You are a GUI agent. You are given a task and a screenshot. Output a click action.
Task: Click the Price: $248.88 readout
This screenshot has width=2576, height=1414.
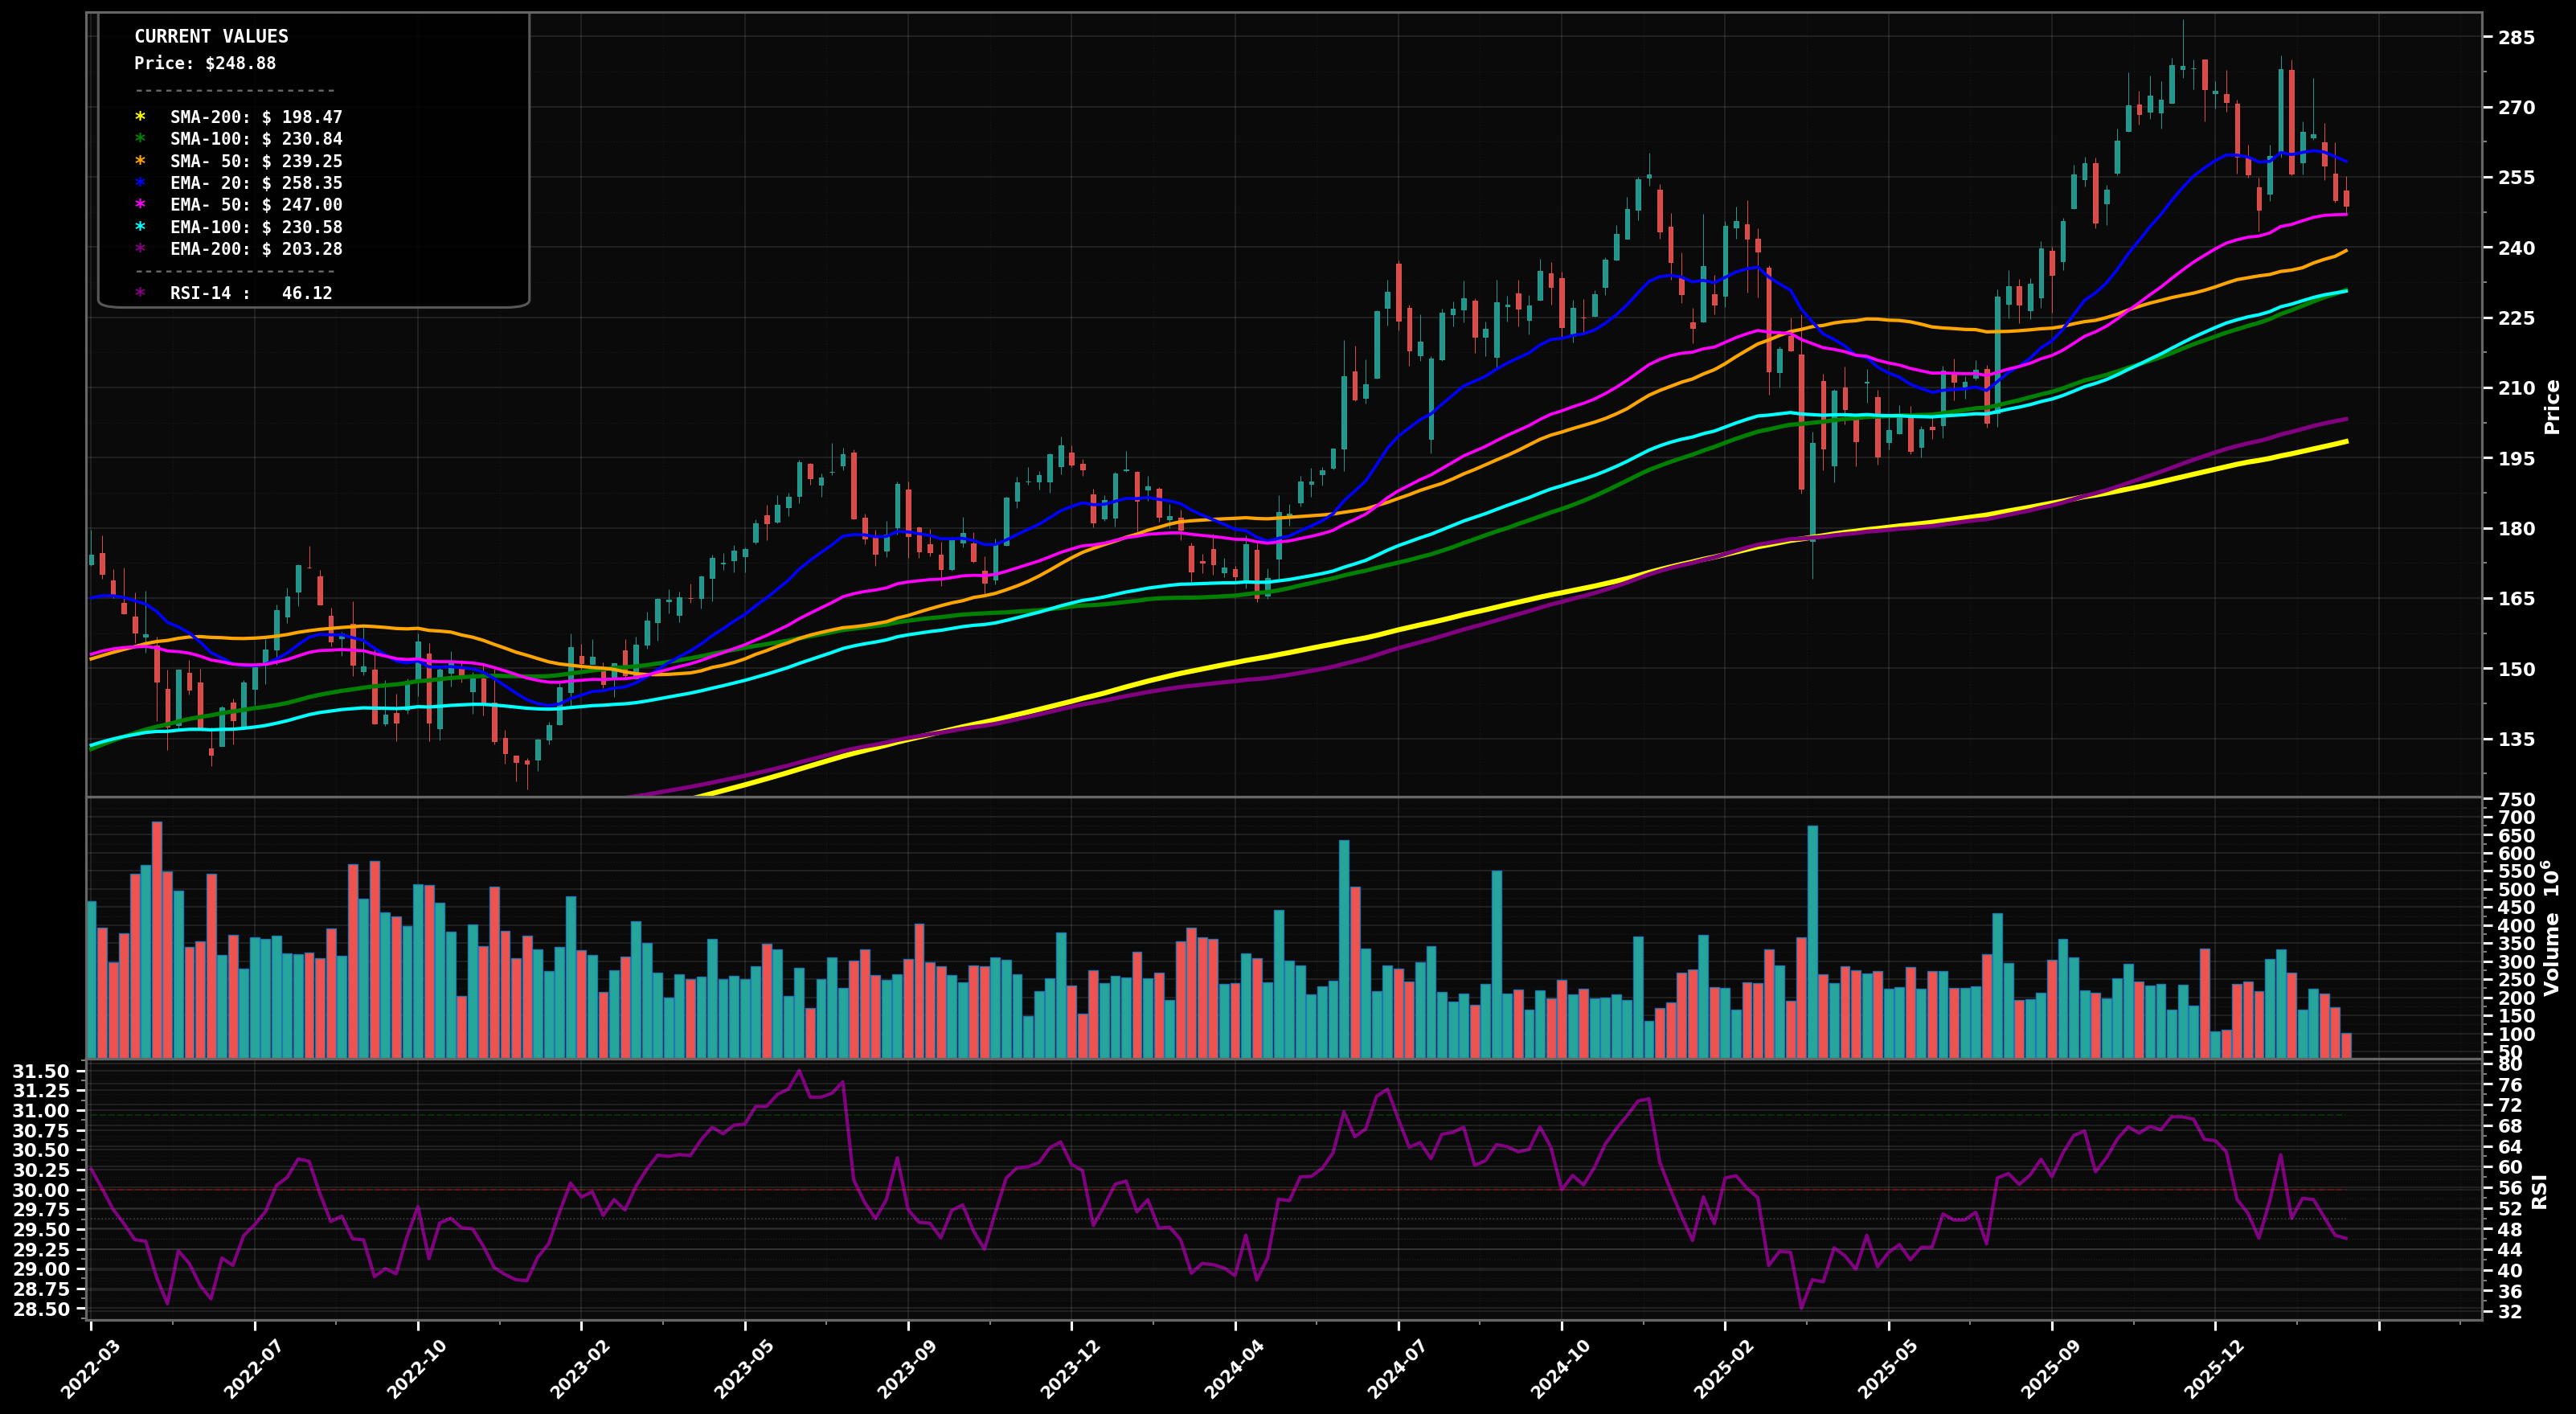click(x=205, y=64)
